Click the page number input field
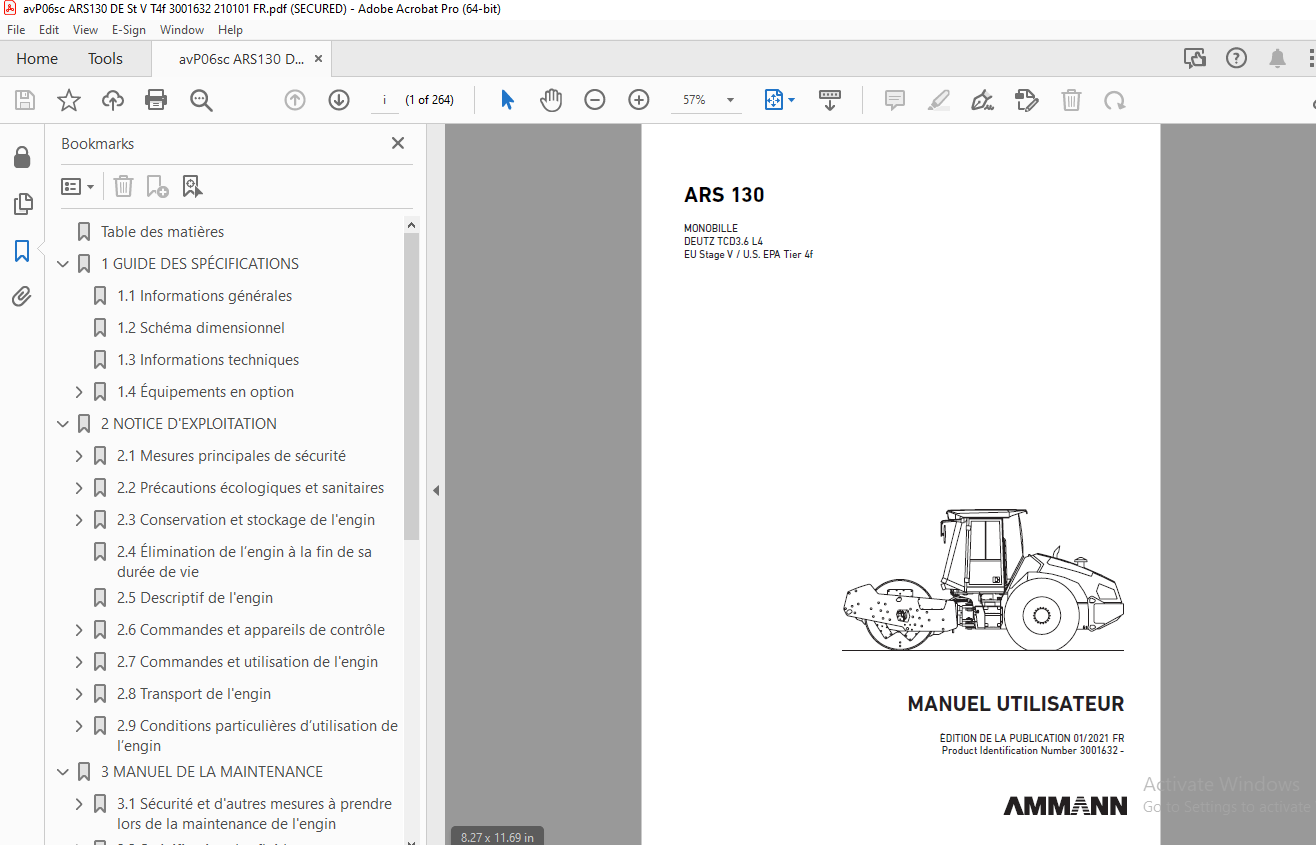1316x845 pixels. 384,100
